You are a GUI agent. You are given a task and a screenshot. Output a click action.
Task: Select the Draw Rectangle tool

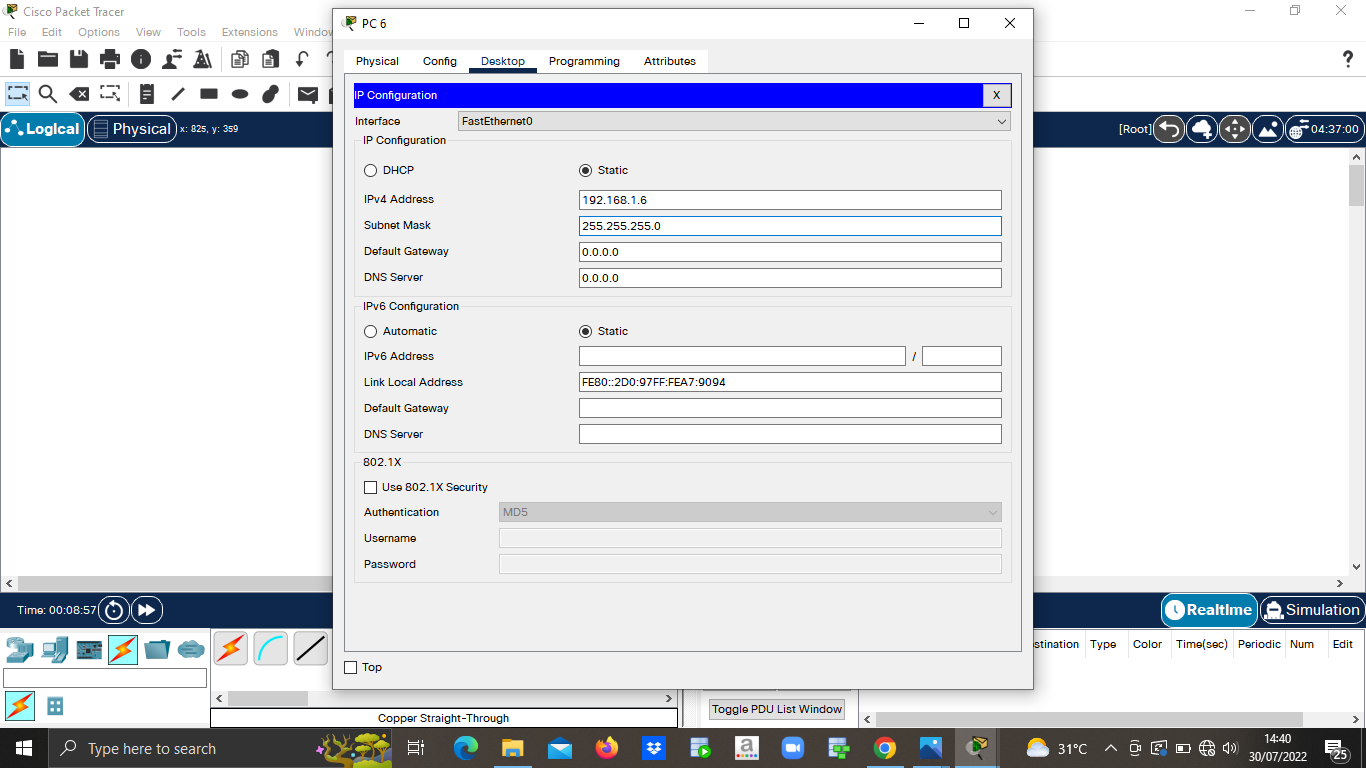click(x=209, y=94)
